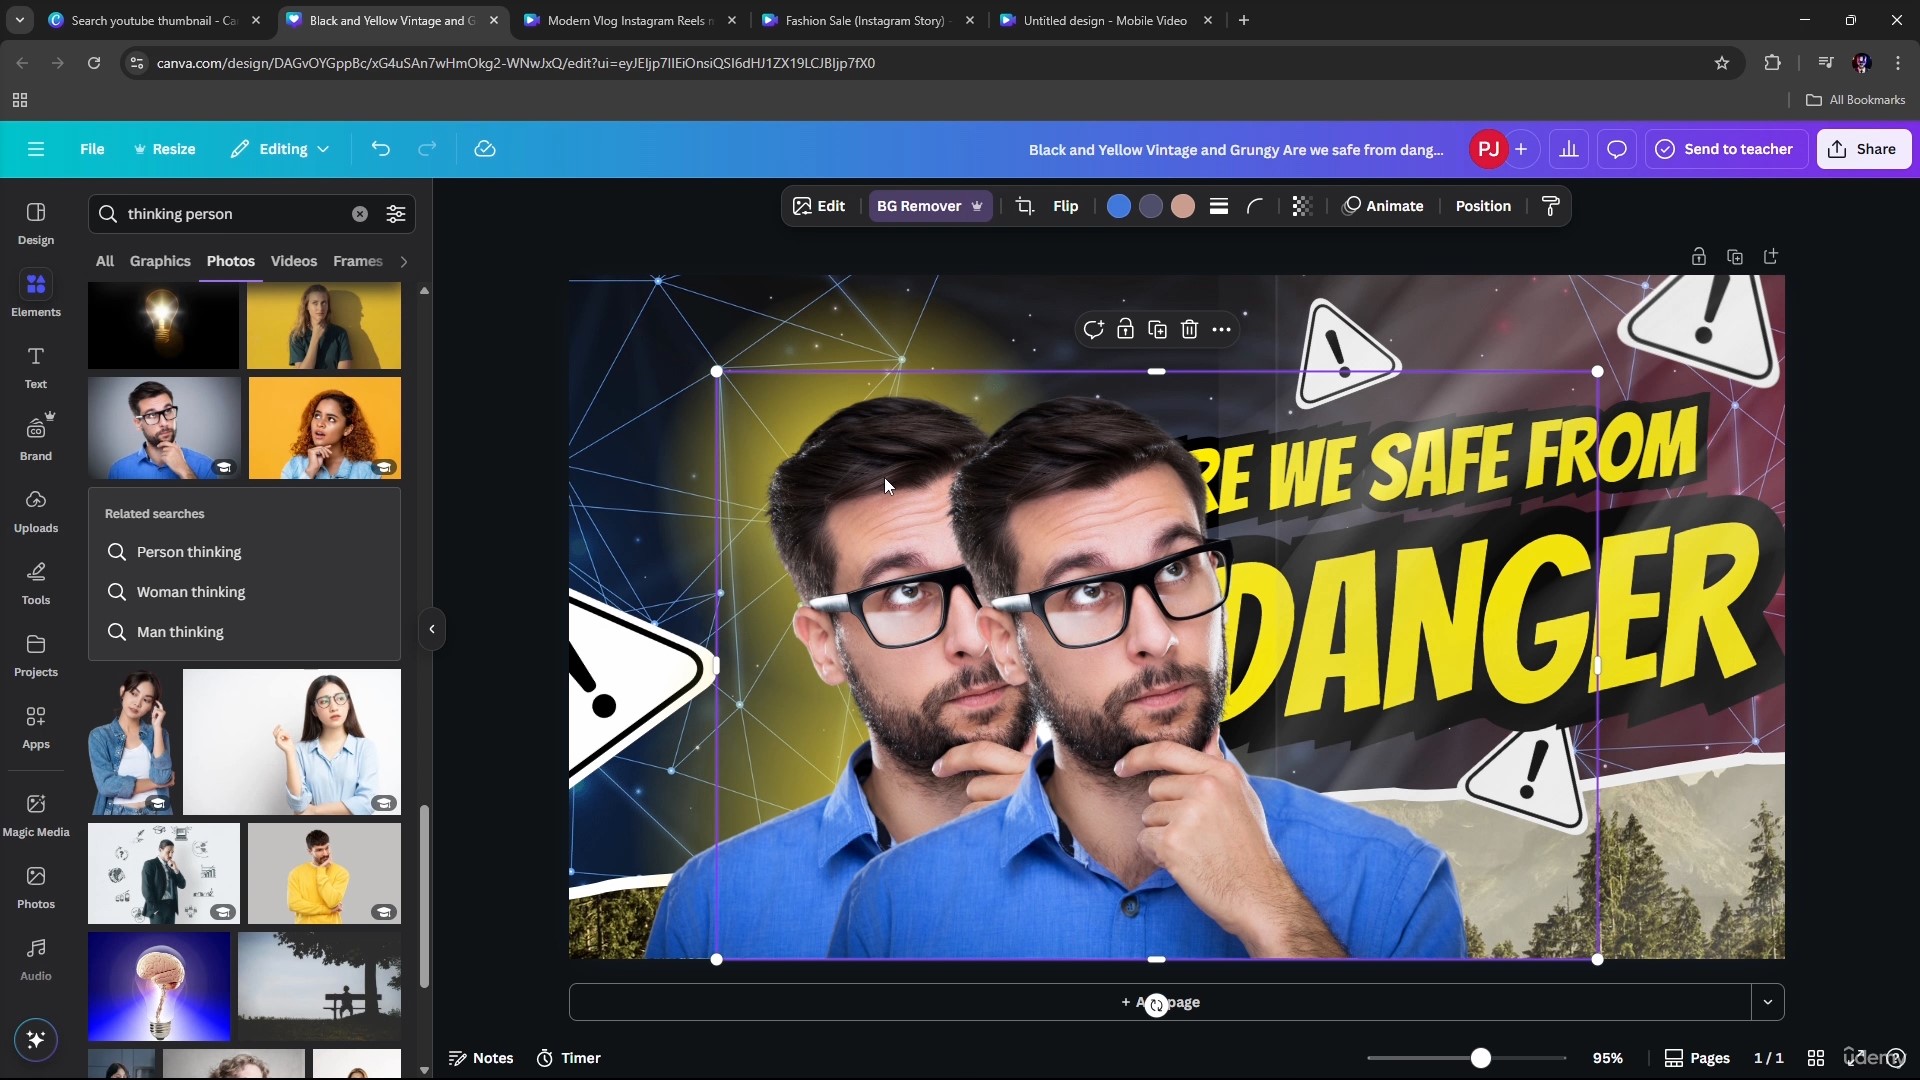Open the Magic Media panel

(x=36, y=815)
